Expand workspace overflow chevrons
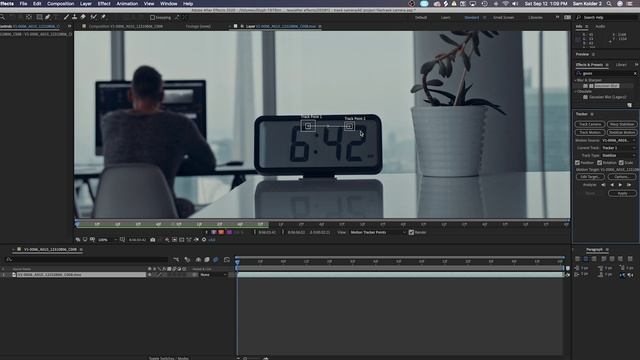 tap(557, 18)
